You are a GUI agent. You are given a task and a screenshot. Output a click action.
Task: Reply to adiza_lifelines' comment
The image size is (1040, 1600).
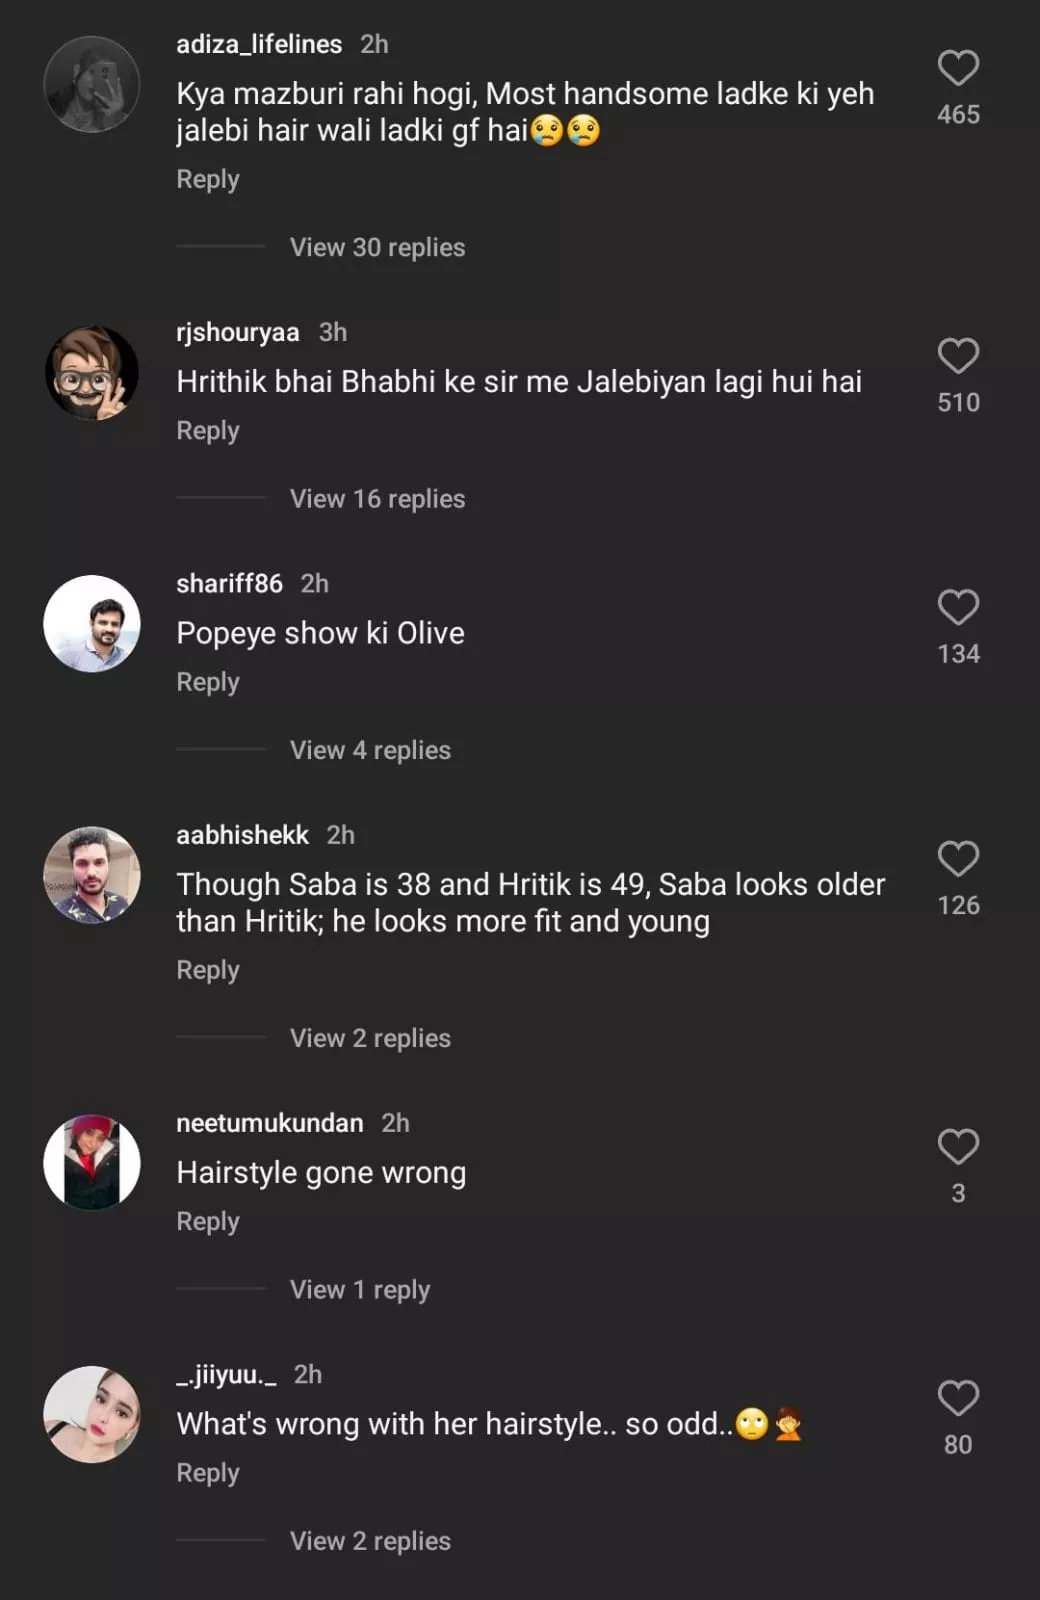208,179
